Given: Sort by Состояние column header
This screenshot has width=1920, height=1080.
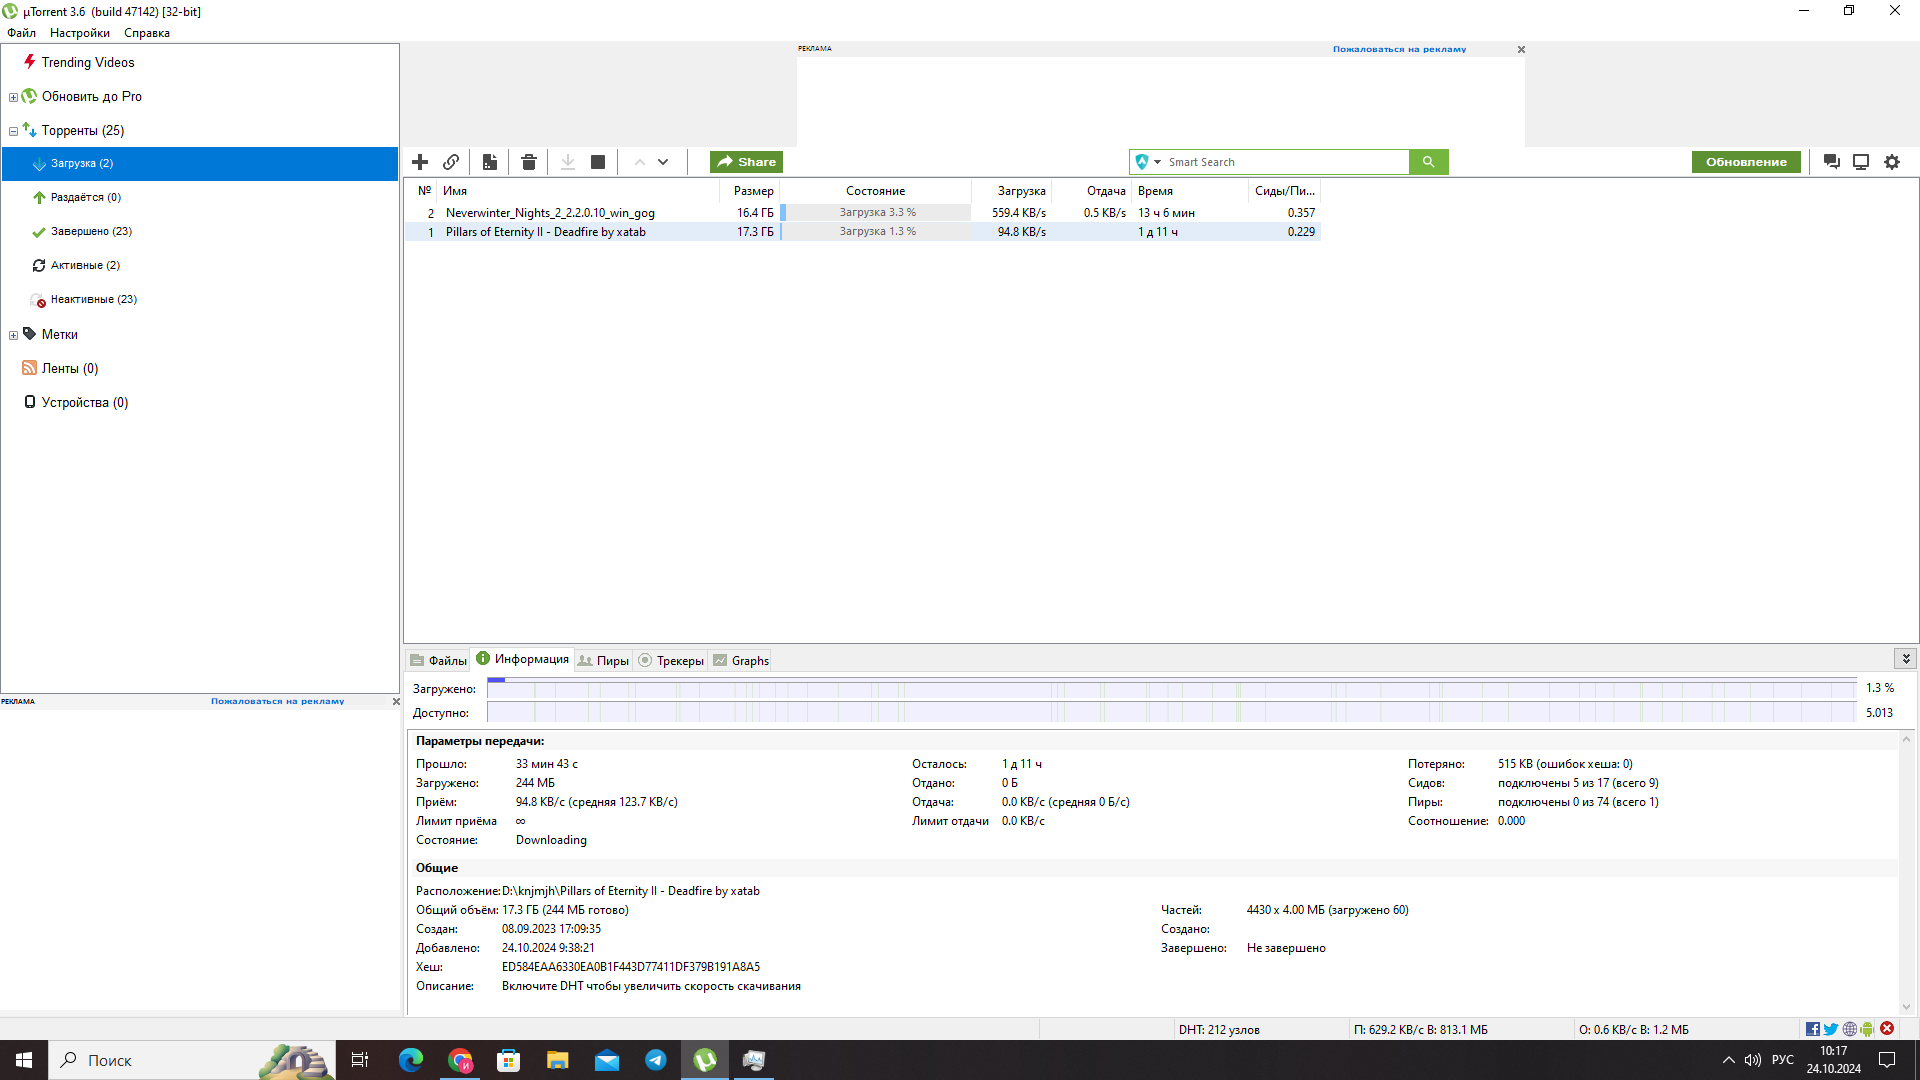Looking at the screenshot, I should click(x=876, y=191).
